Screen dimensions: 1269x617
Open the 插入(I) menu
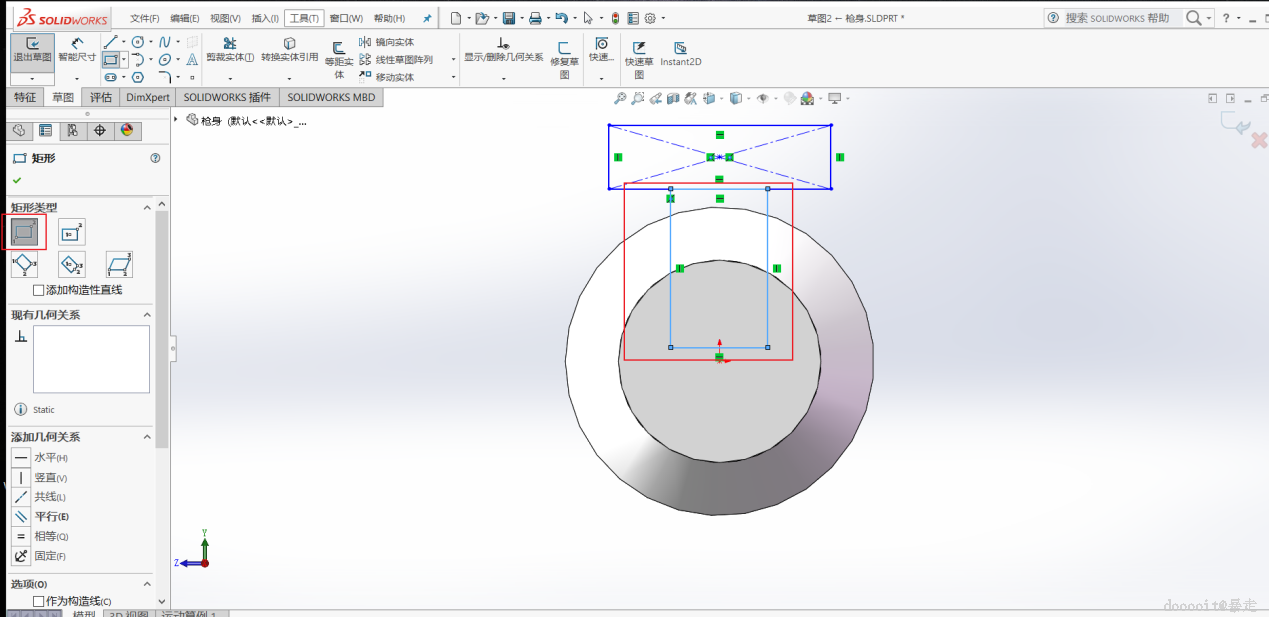265,18
